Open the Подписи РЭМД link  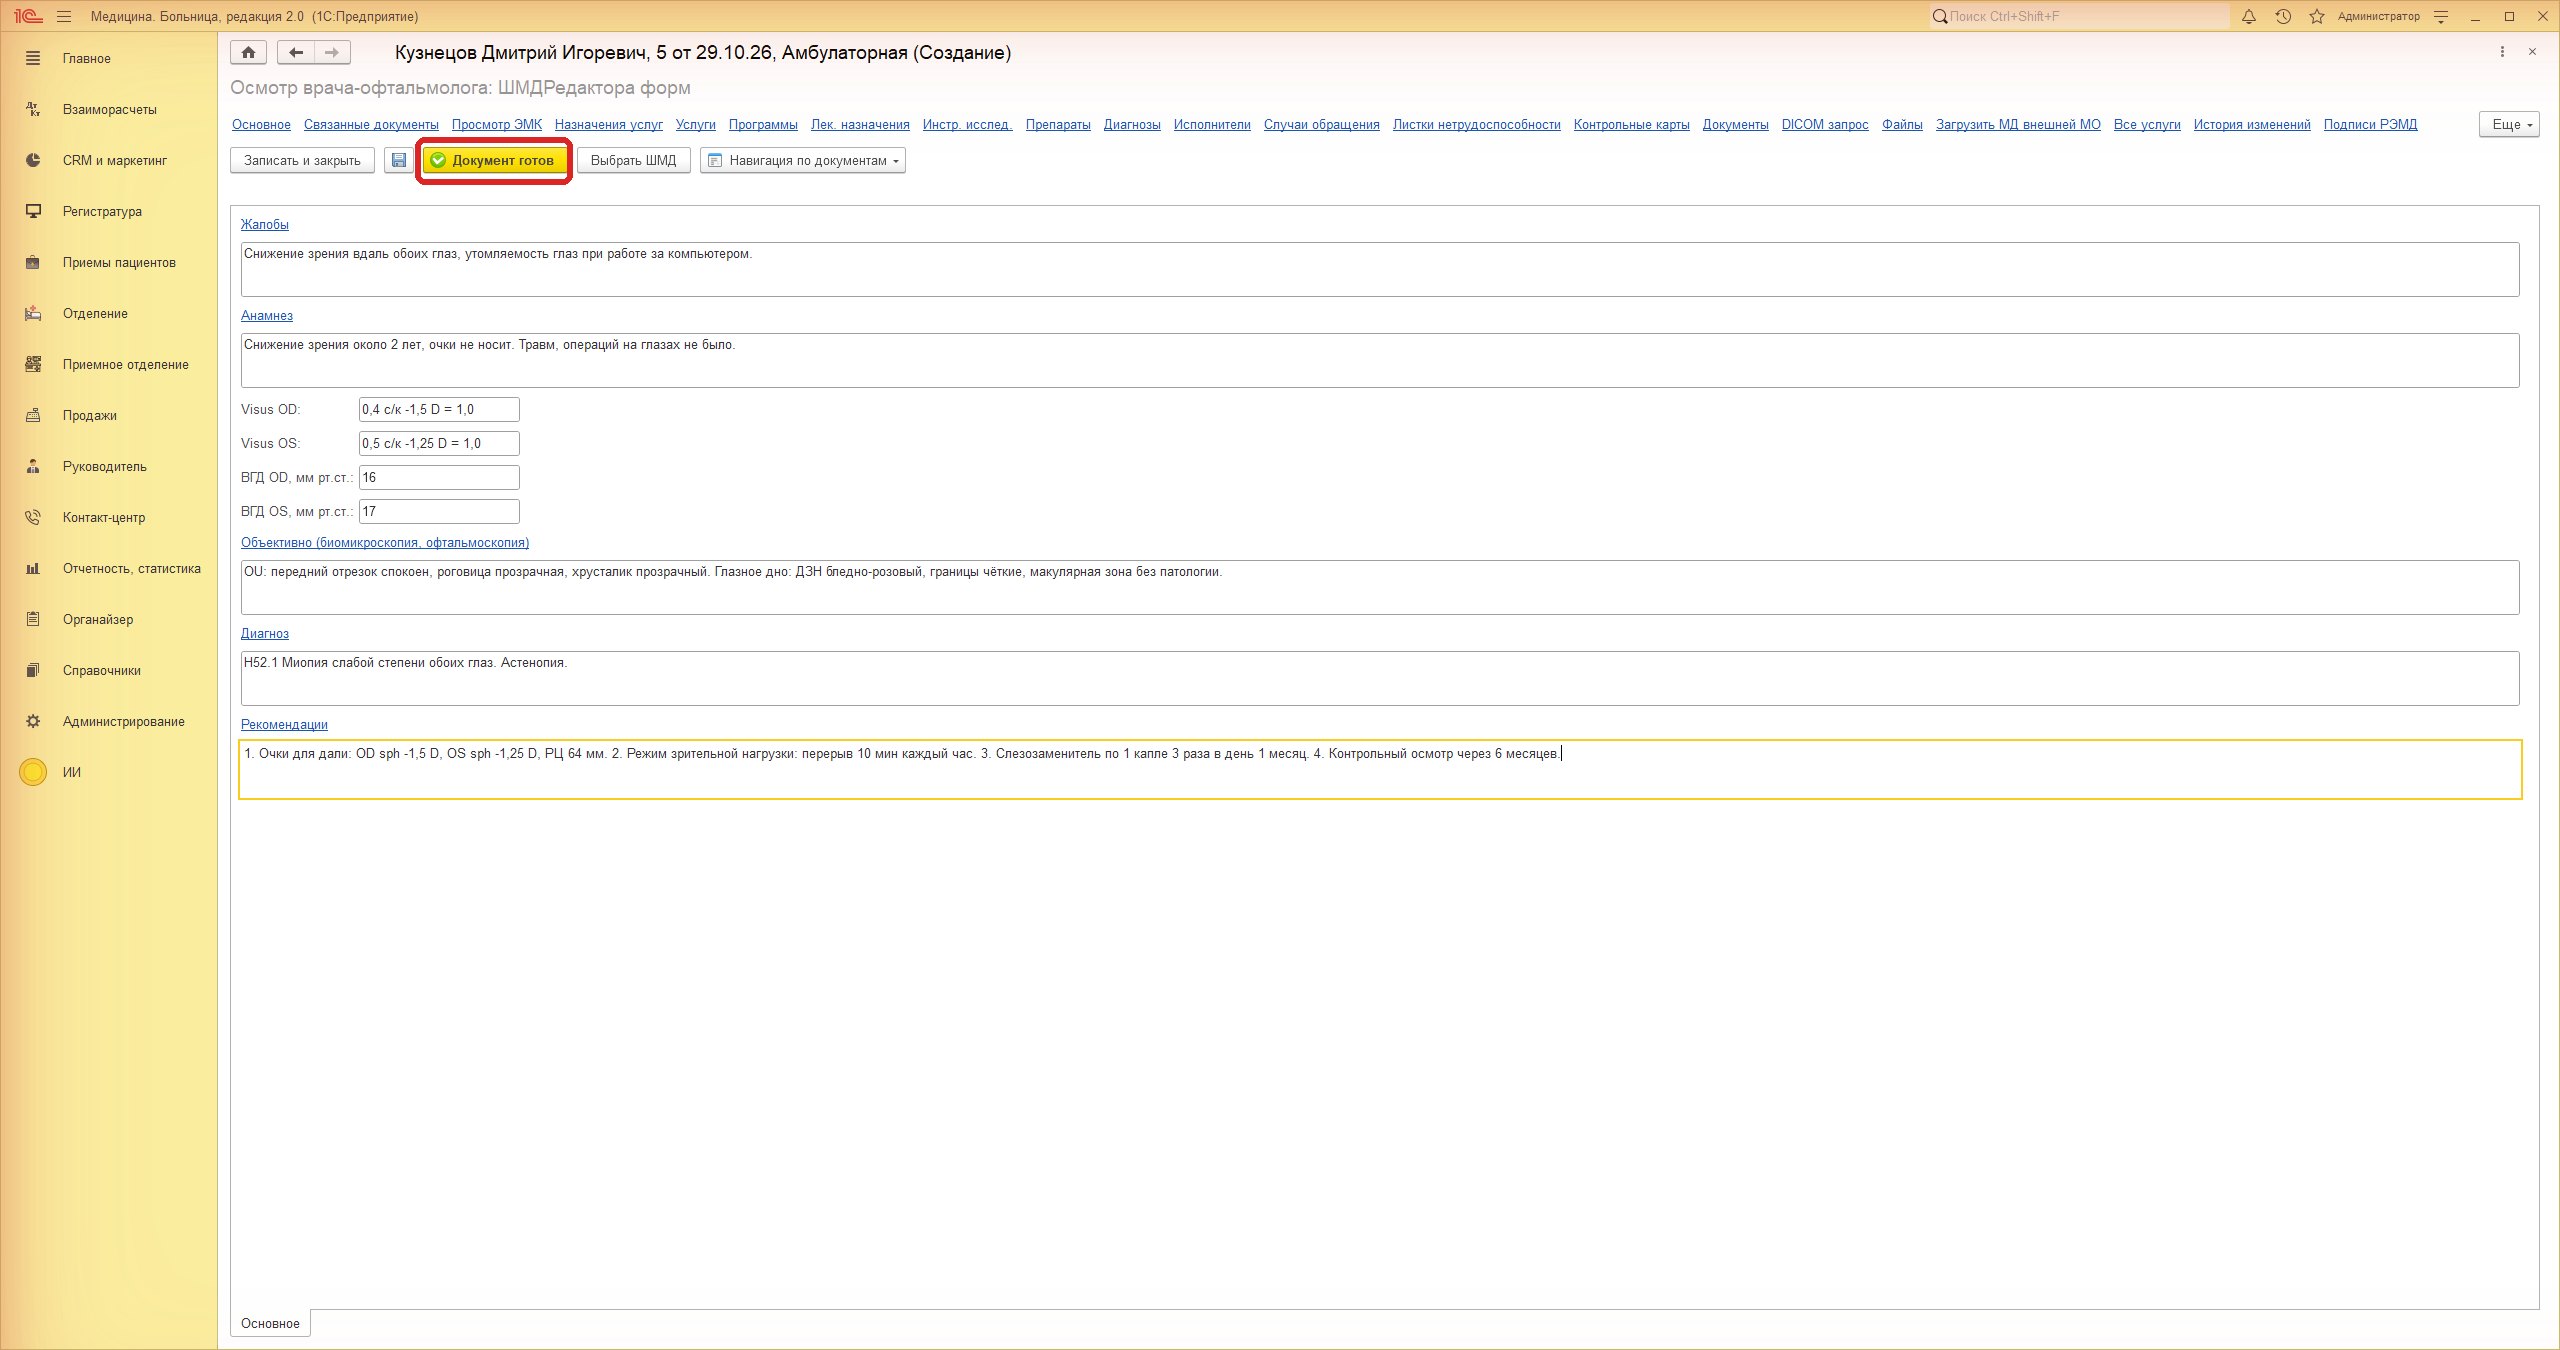[2370, 124]
